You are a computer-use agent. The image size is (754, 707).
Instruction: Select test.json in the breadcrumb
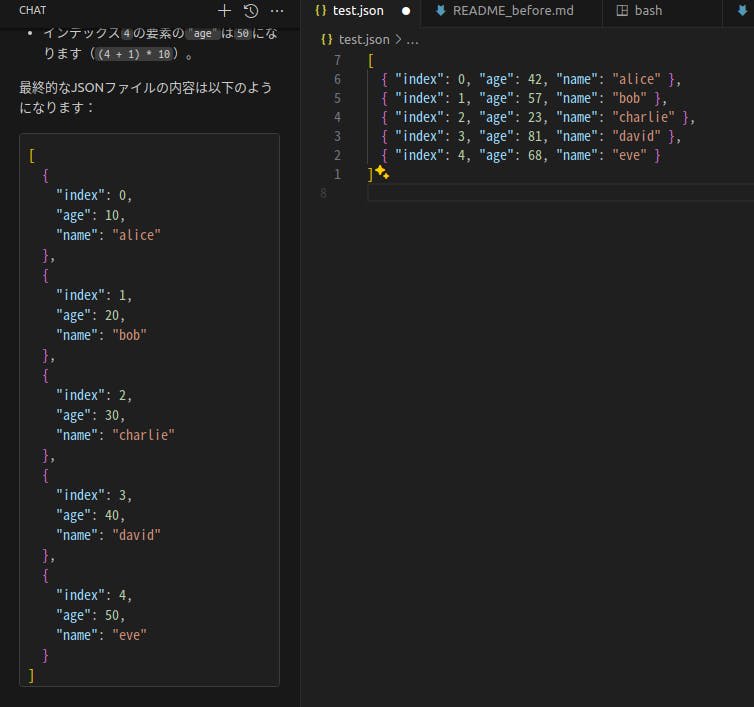364,39
